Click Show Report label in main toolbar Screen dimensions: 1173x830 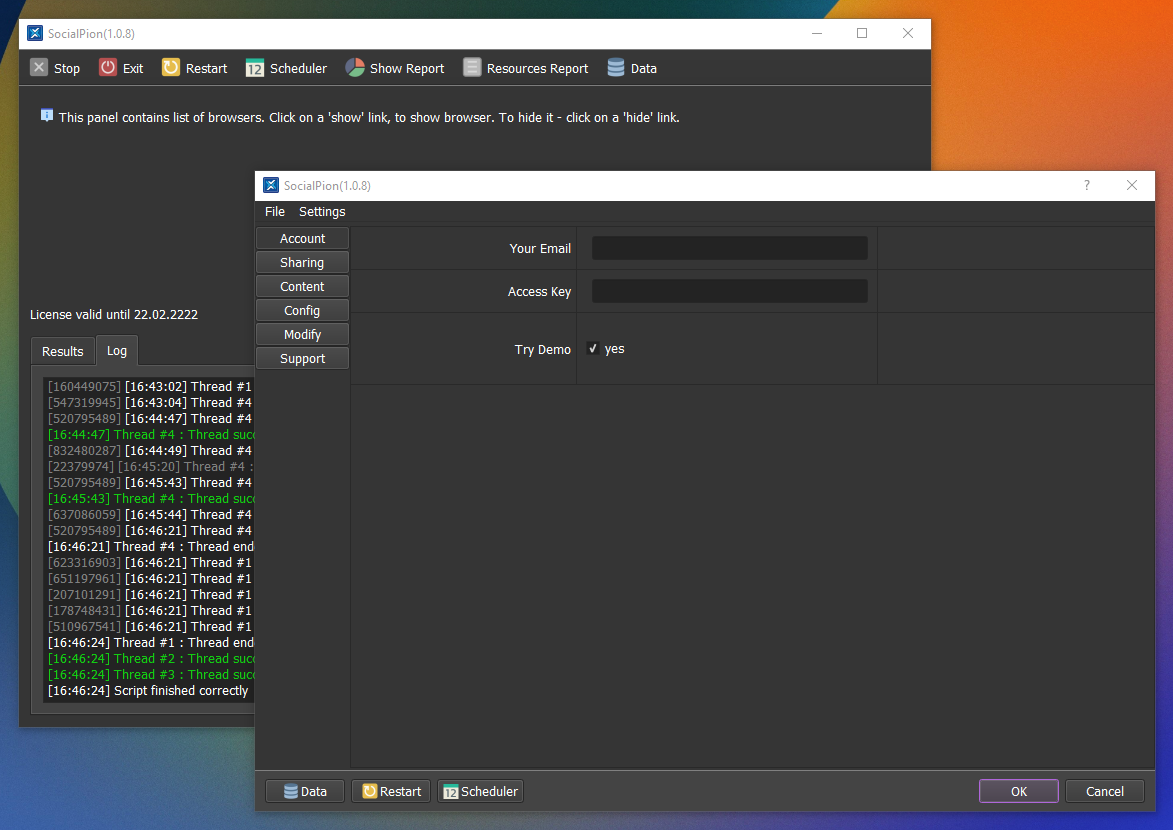[x=407, y=68]
